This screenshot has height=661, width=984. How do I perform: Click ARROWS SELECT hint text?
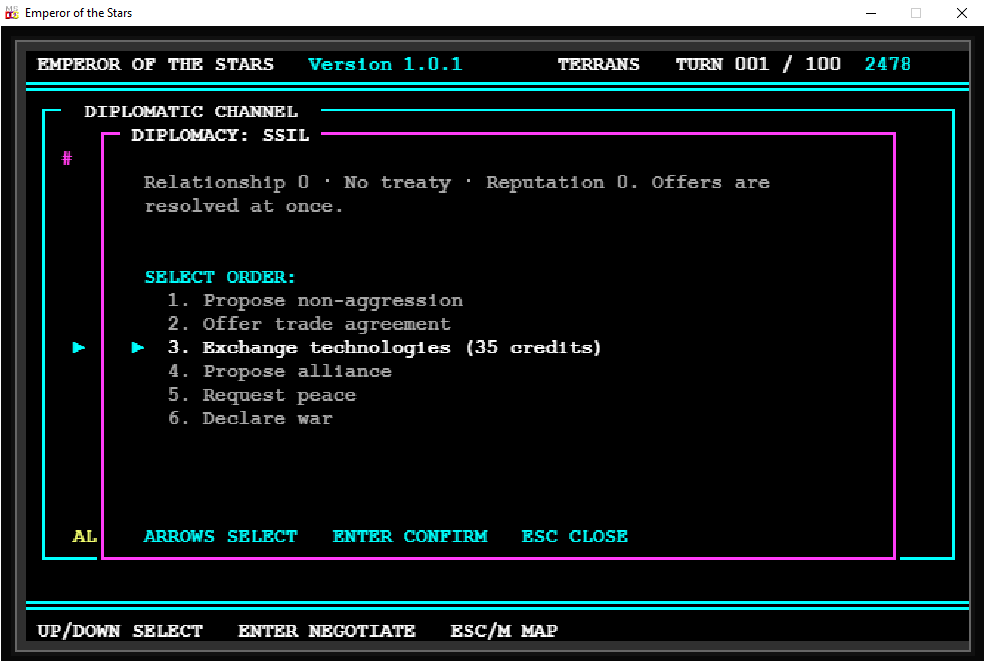(x=221, y=536)
